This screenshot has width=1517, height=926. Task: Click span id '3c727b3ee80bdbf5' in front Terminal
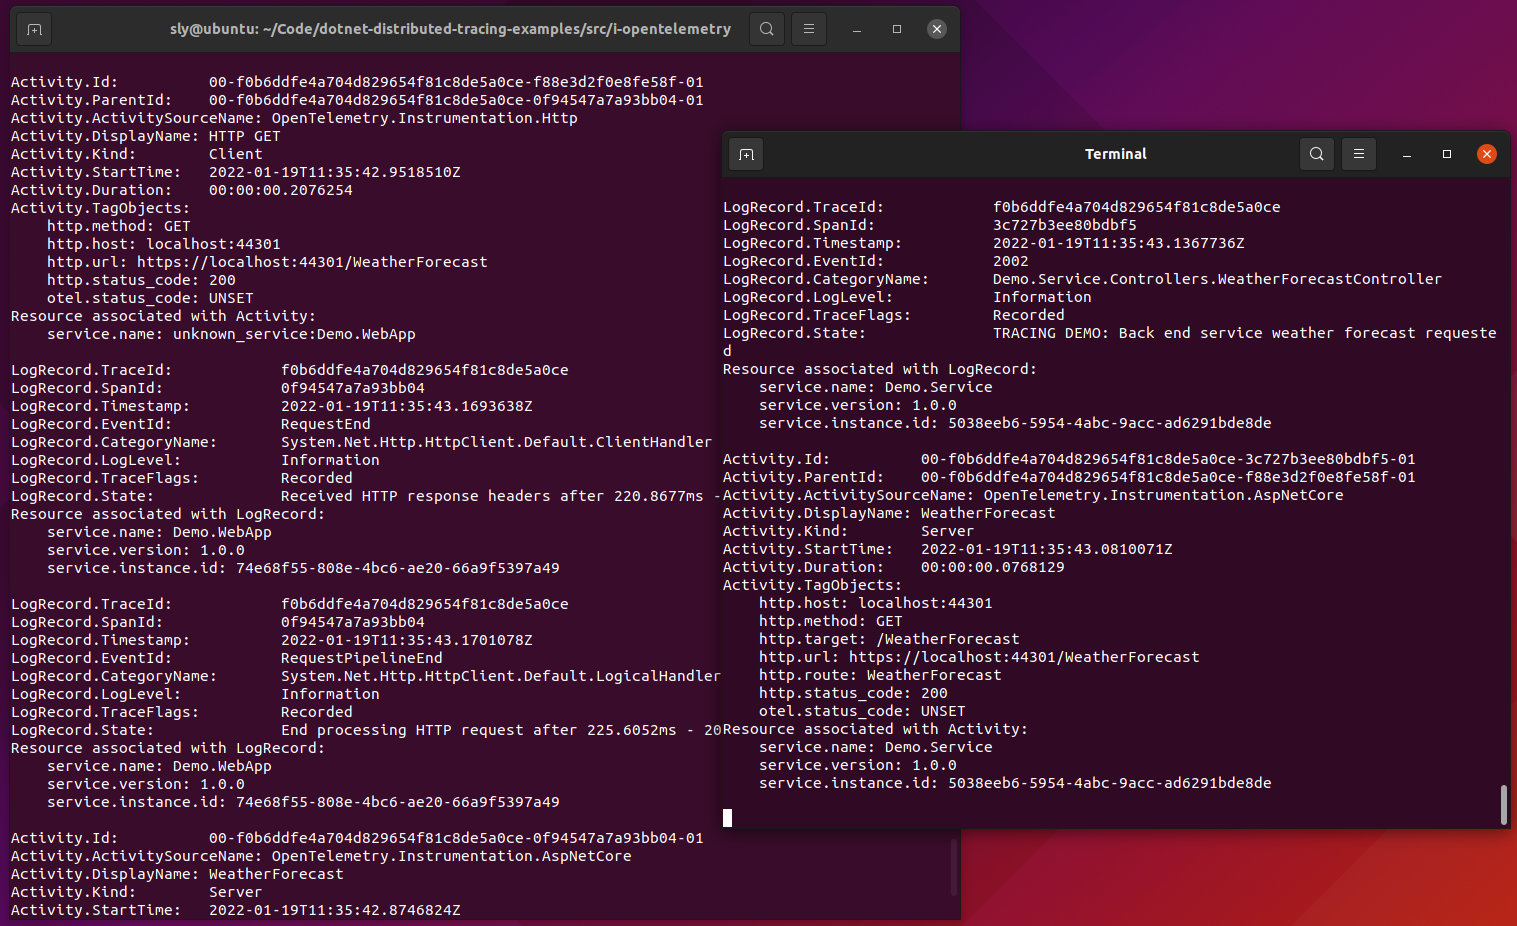(x=1065, y=225)
